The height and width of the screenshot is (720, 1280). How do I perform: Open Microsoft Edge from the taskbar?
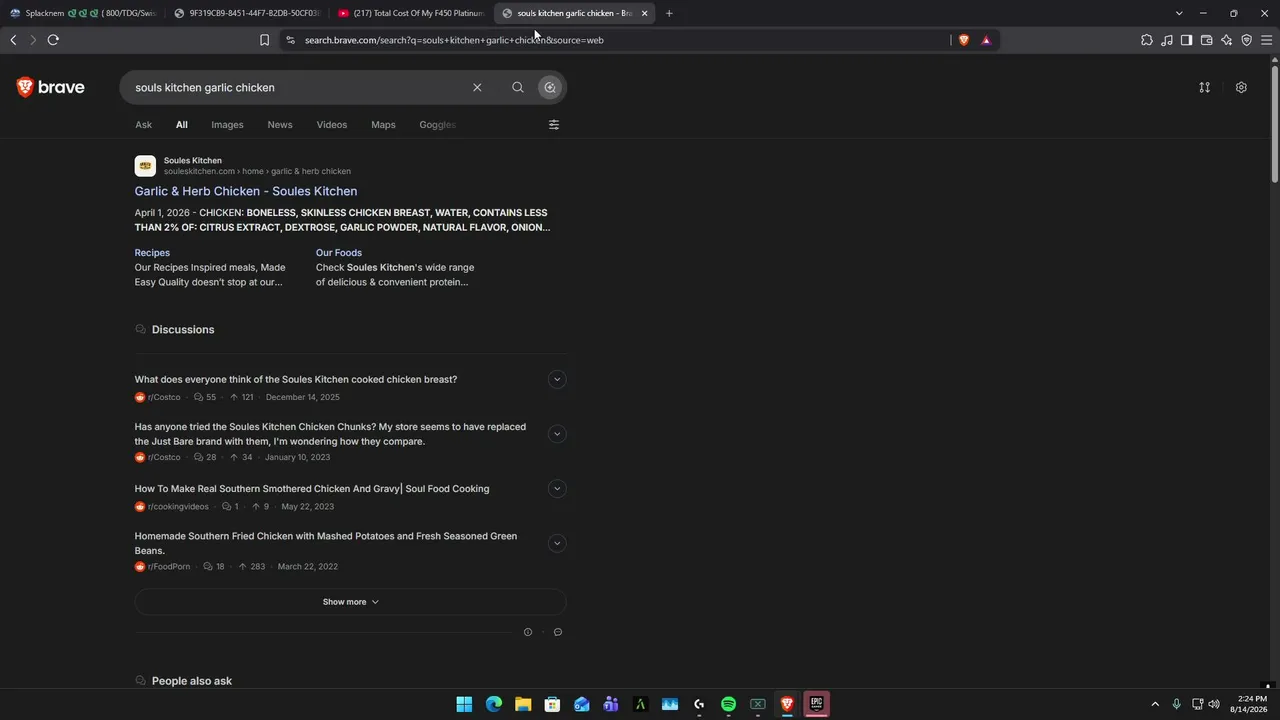(x=494, y=704)
